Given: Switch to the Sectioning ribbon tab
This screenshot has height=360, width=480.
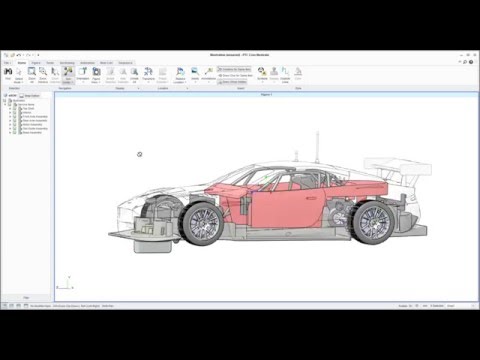Looking at the screenshot, I should click(x=67, y=63).
